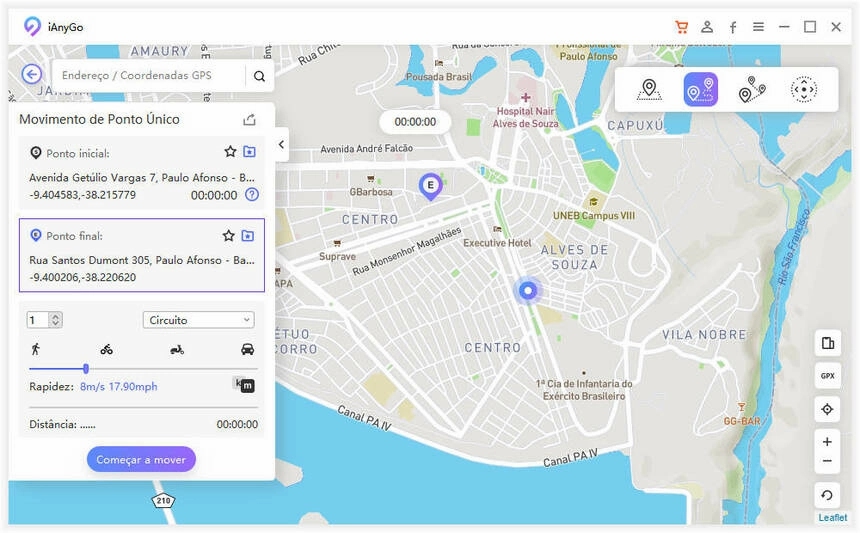Select the multi-spot movement mode icon
This screenshot has width=860, height=533.
pos(752,89)
